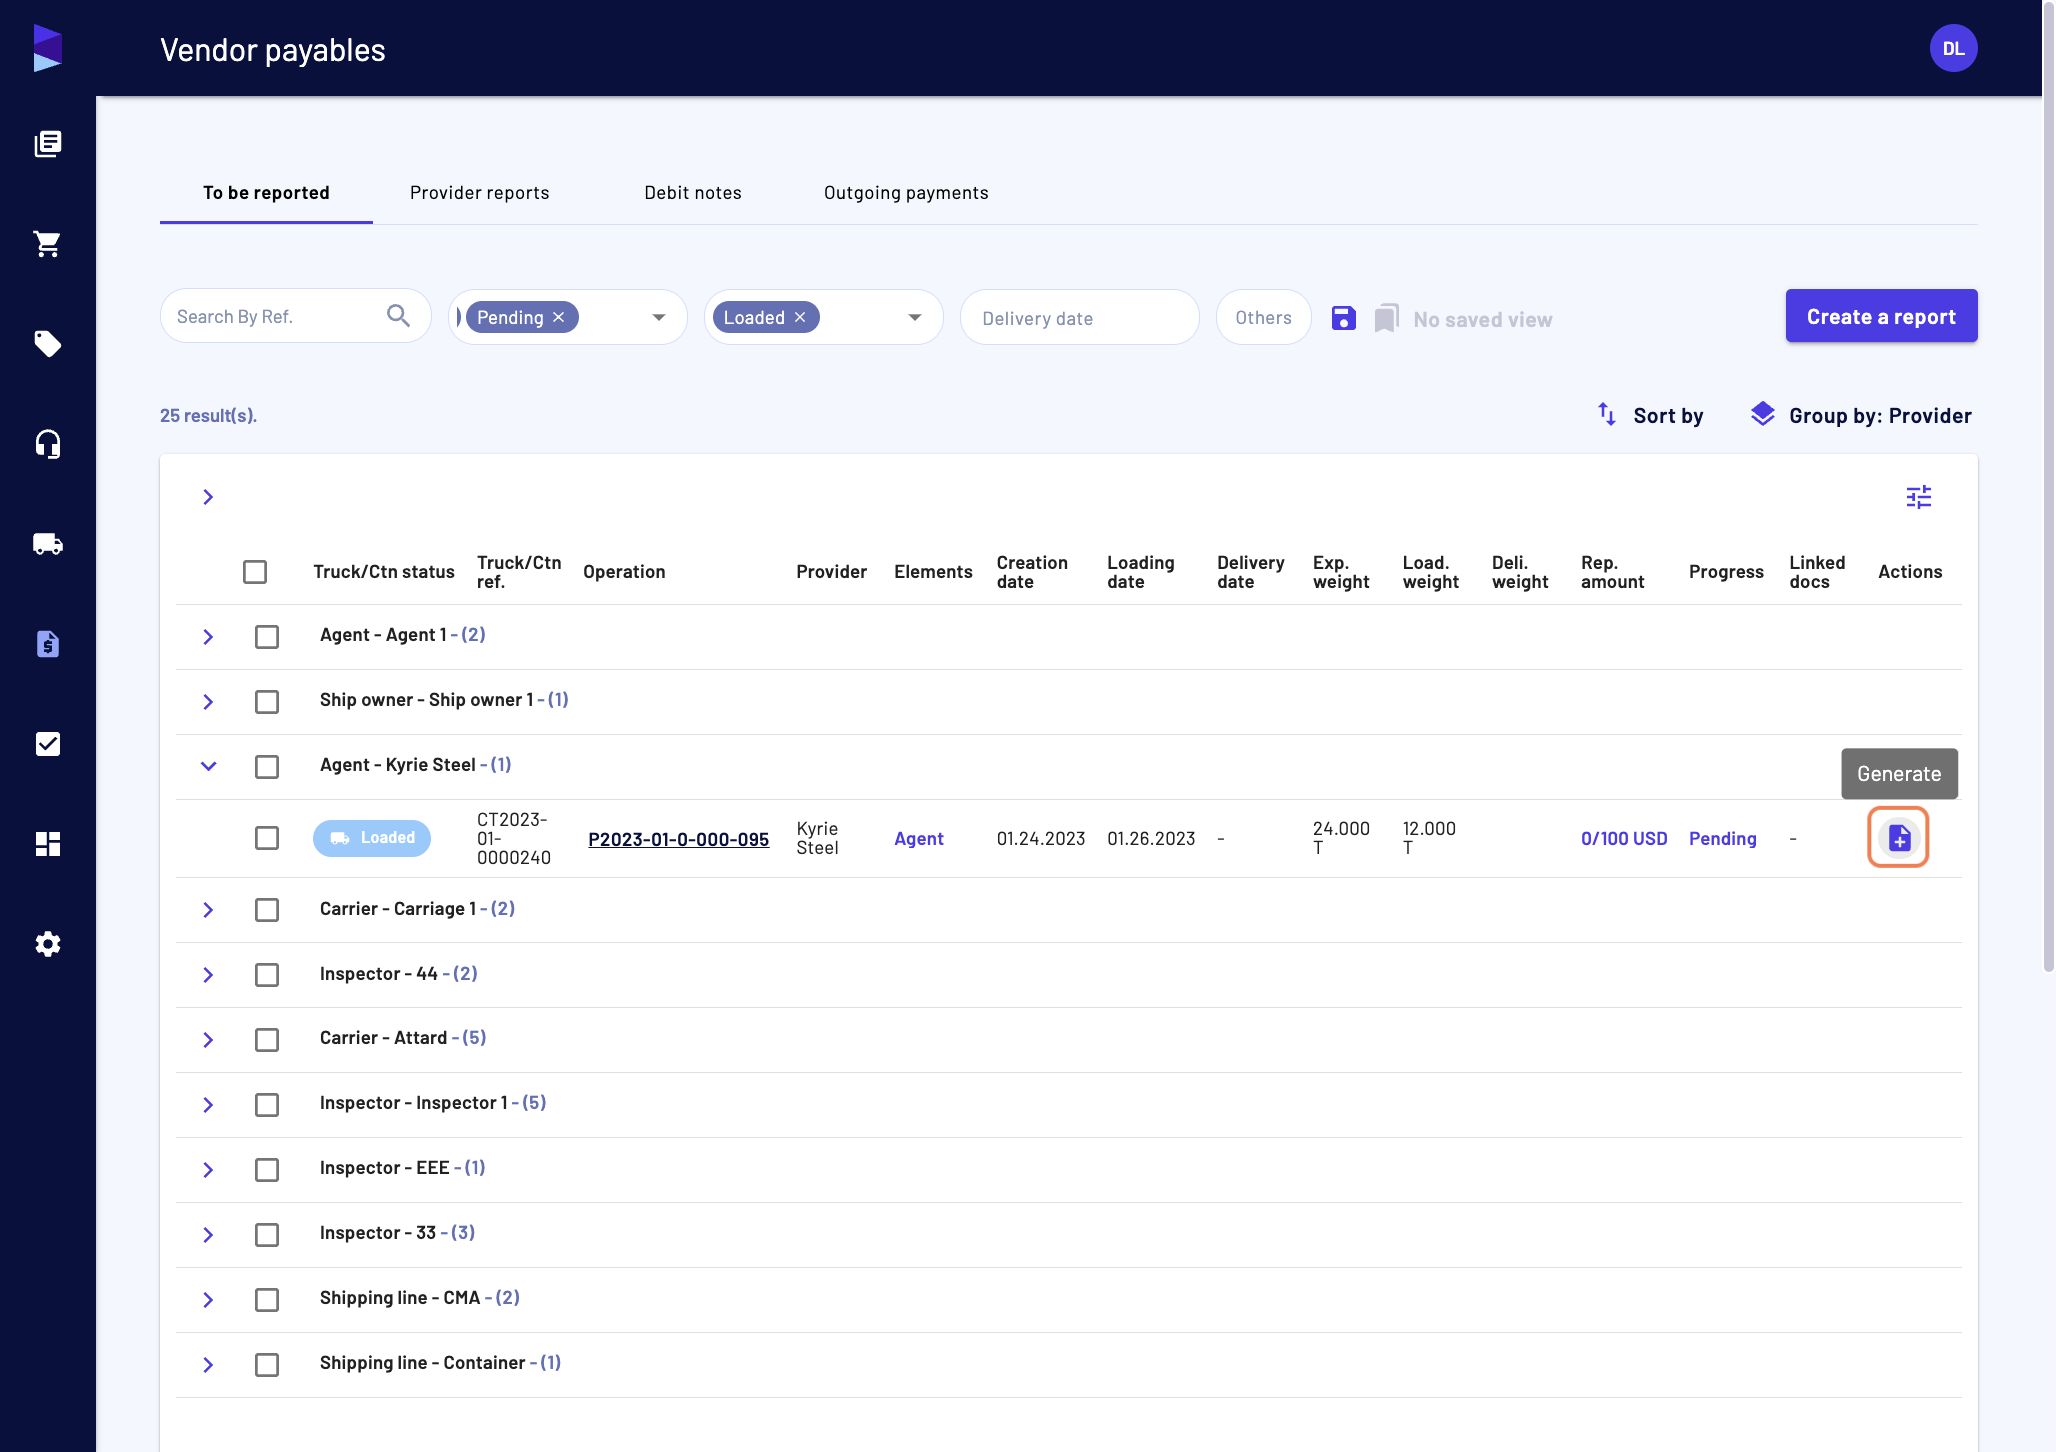
Task: Check the Ship owner 1 group checkbox
Action: (266, 701)
